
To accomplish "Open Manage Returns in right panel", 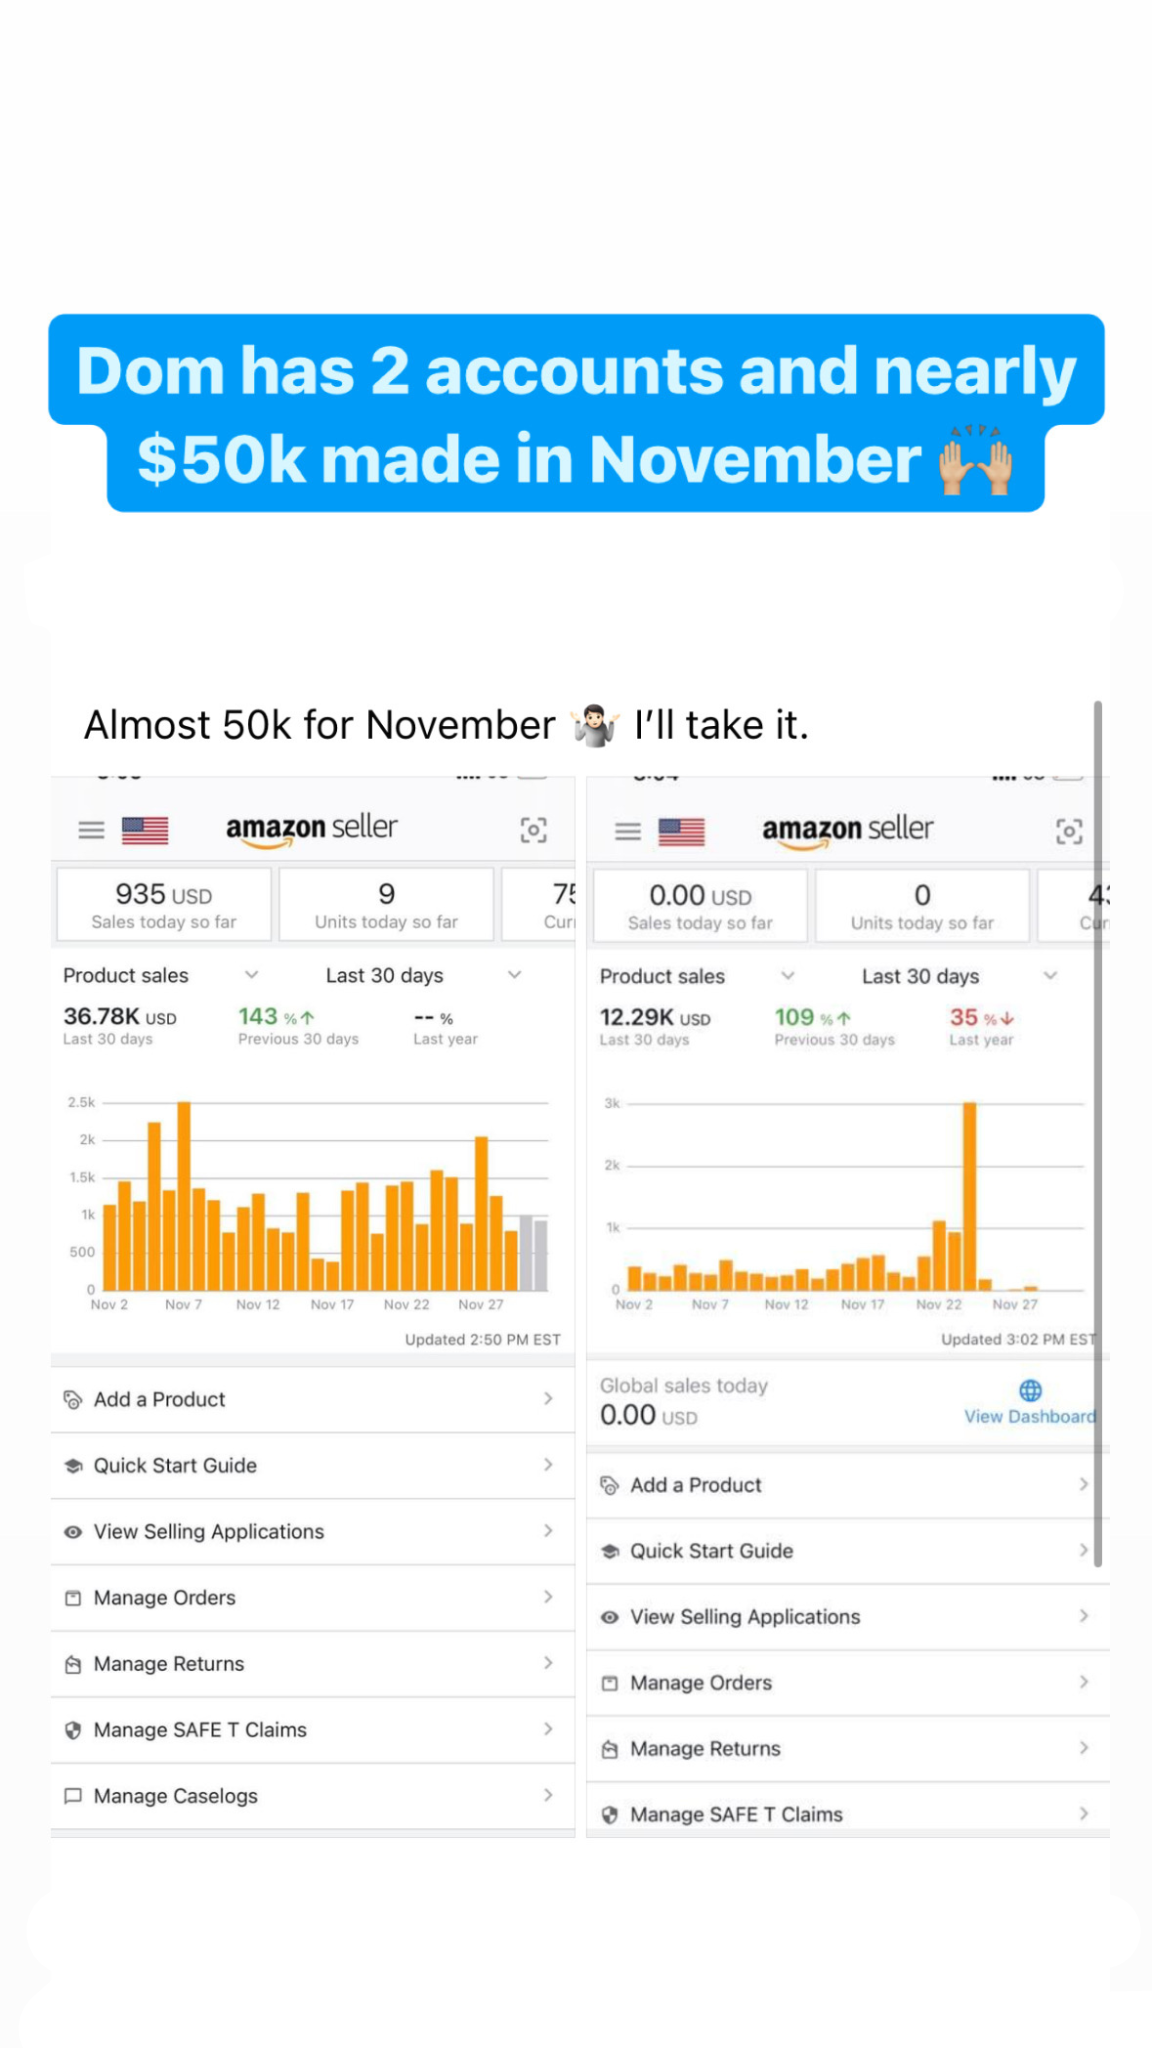I will [x=705, y=1749].
